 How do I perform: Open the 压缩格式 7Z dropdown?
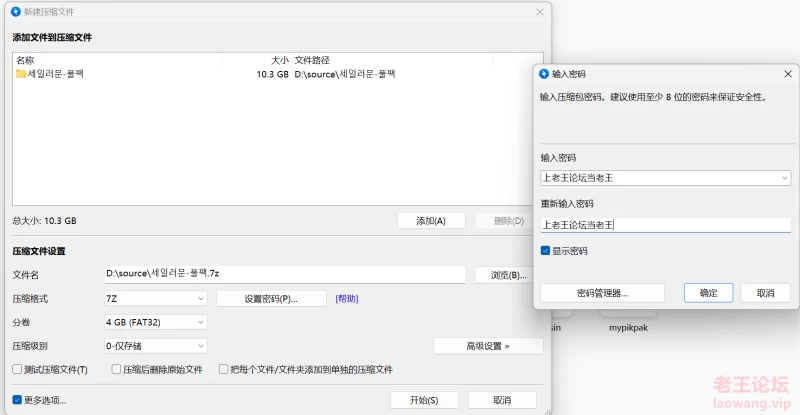coord(156,299)
